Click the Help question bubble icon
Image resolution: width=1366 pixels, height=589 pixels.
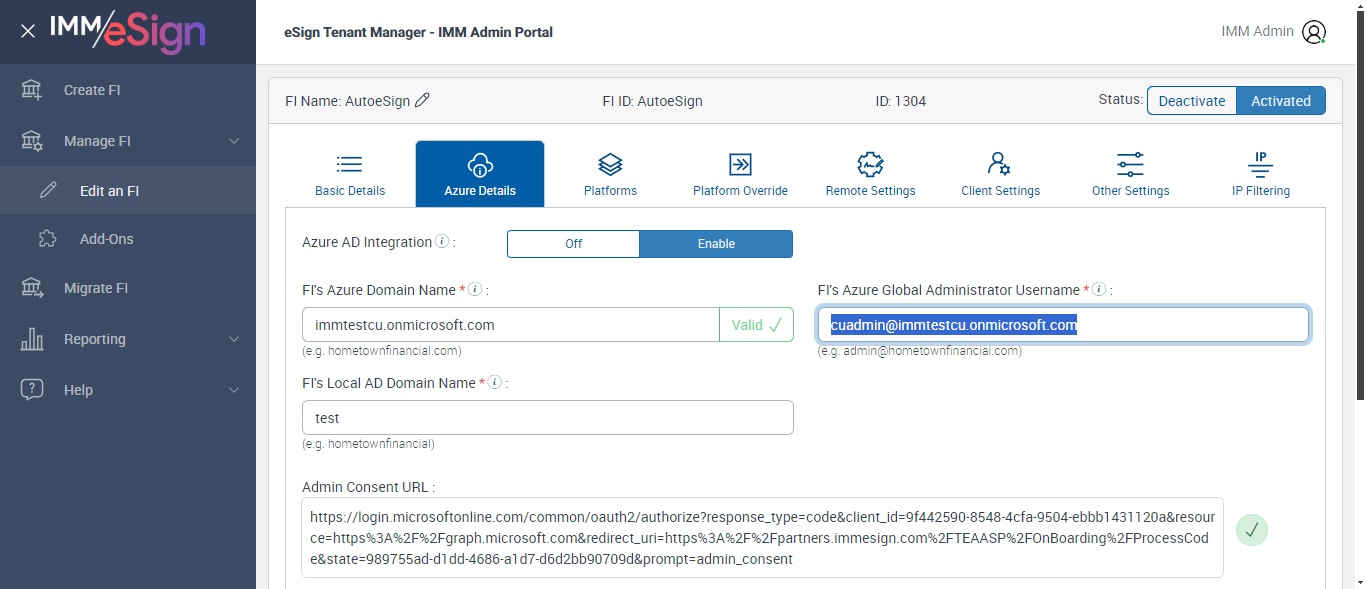[32, 390]
